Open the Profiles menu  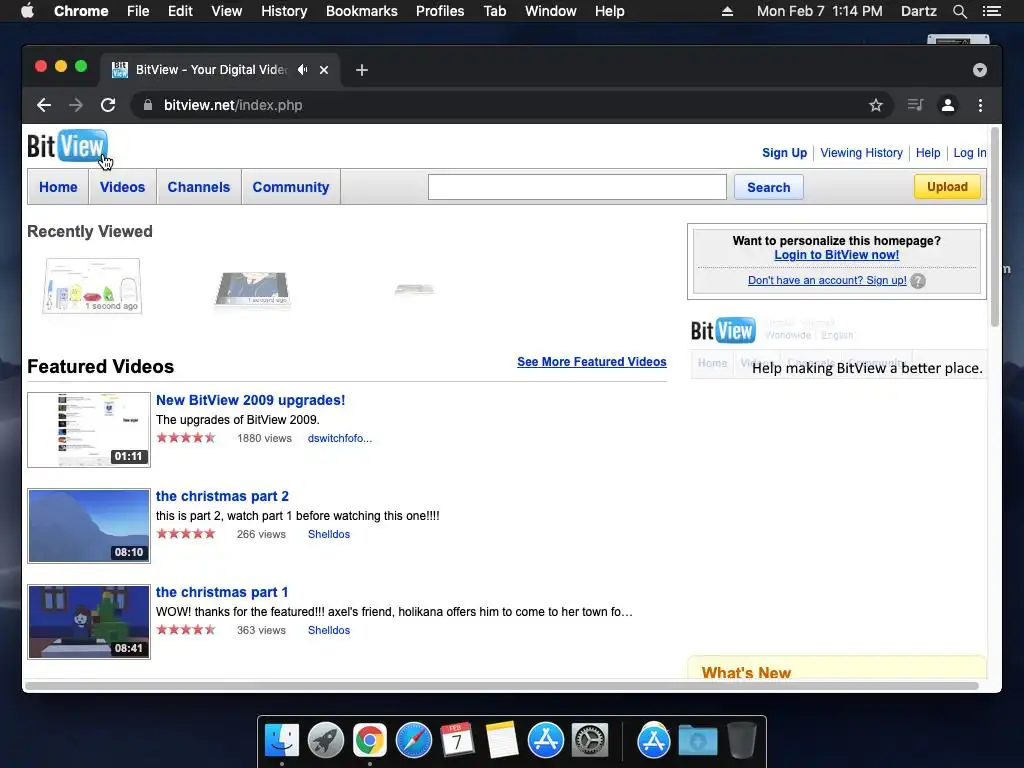(440, 11)
